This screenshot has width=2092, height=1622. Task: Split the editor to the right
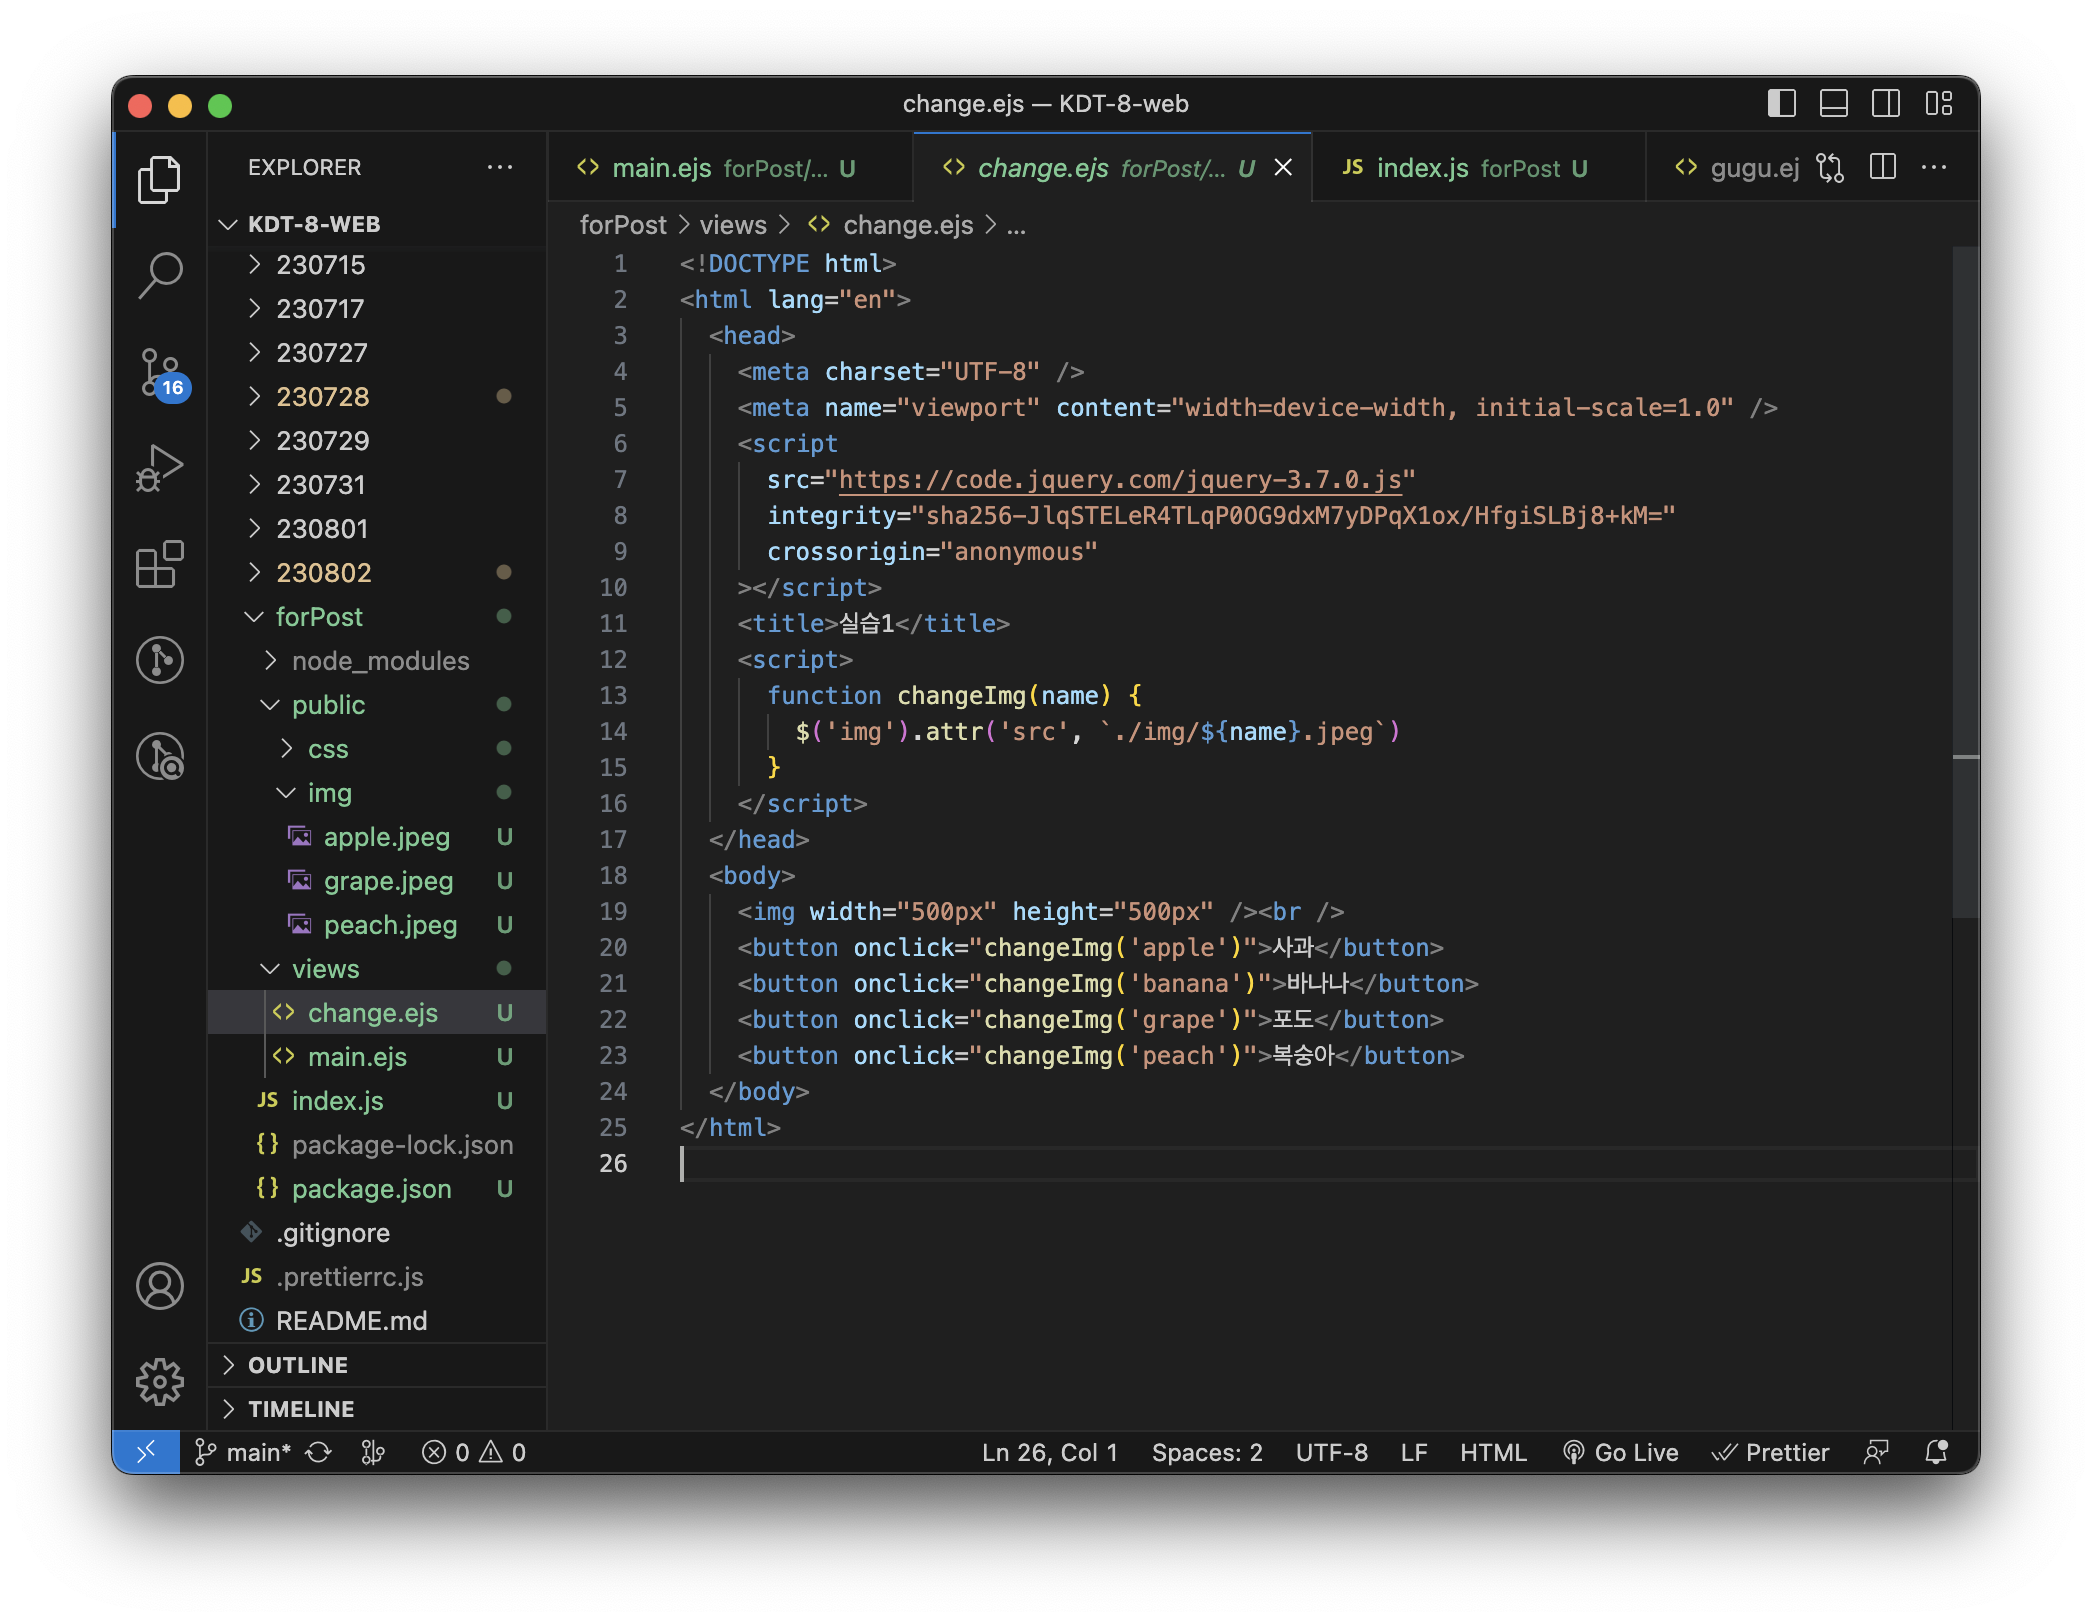(1882, 168)
